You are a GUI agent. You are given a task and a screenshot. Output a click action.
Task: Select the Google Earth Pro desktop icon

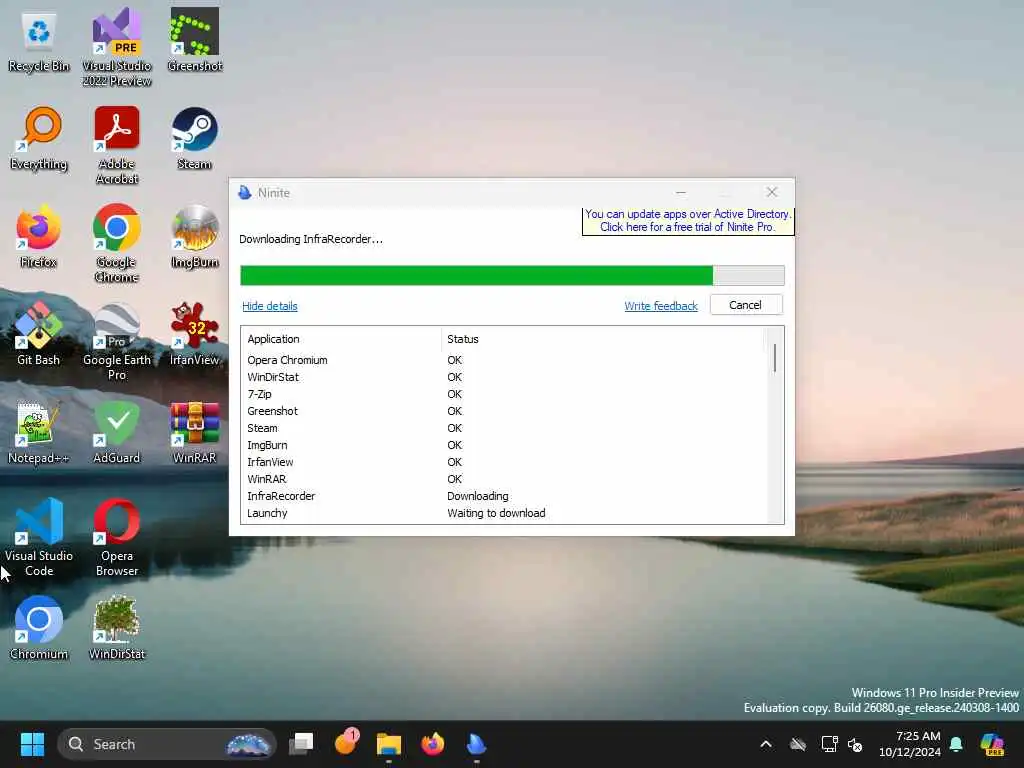click(x=117, y=341)
